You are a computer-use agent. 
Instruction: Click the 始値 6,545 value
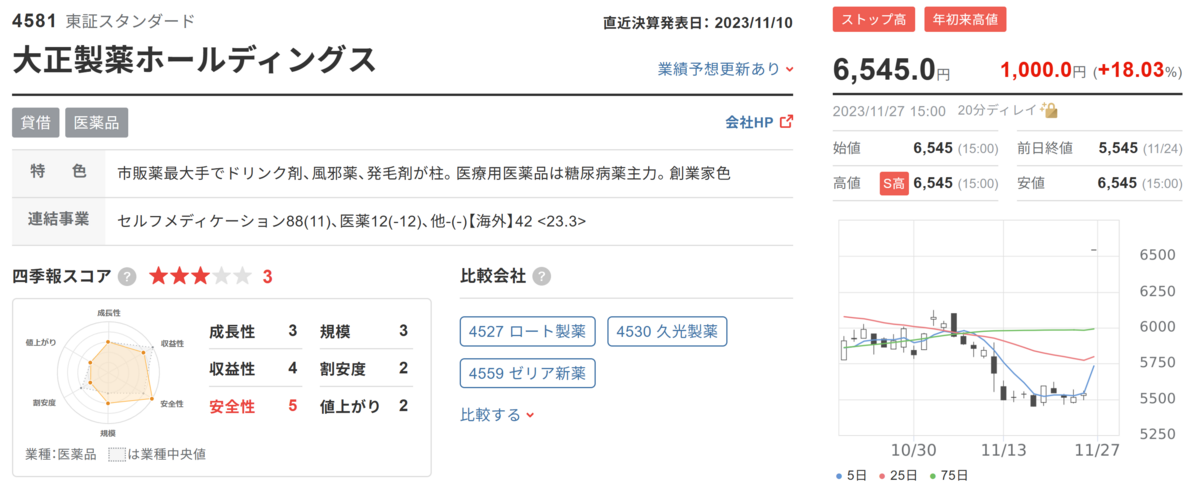pyautogui.click(x=934, y=148)
